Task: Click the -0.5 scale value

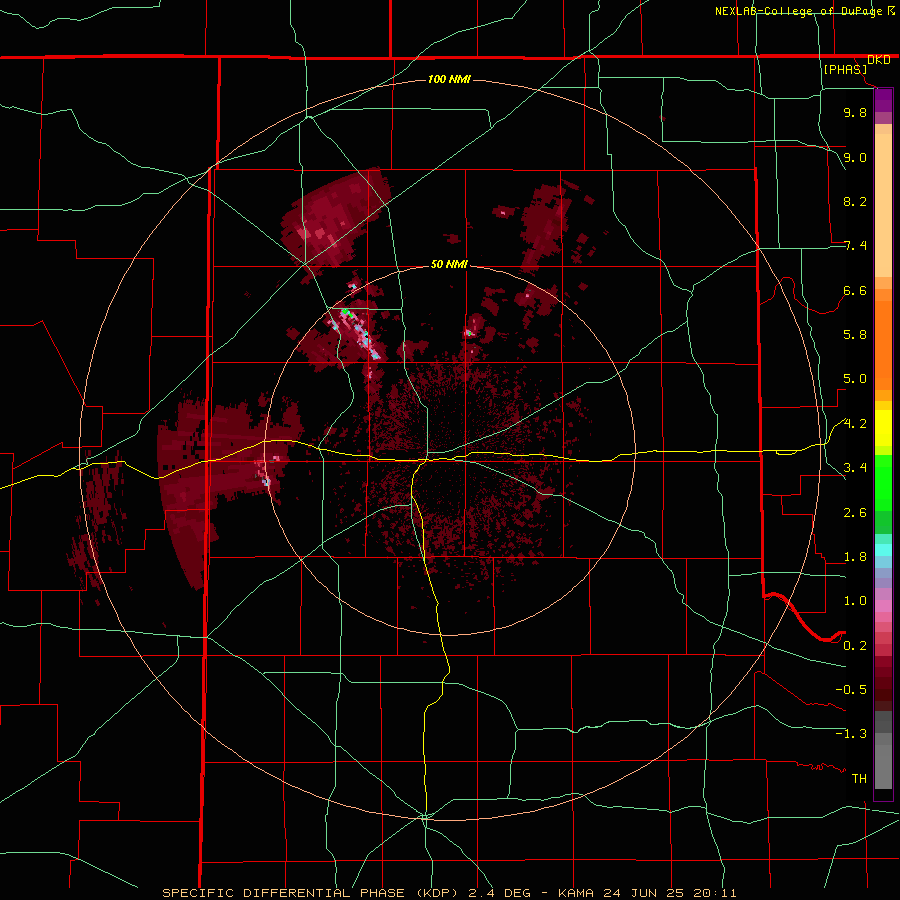Action: pyautogui.click(x=851, y=690)
